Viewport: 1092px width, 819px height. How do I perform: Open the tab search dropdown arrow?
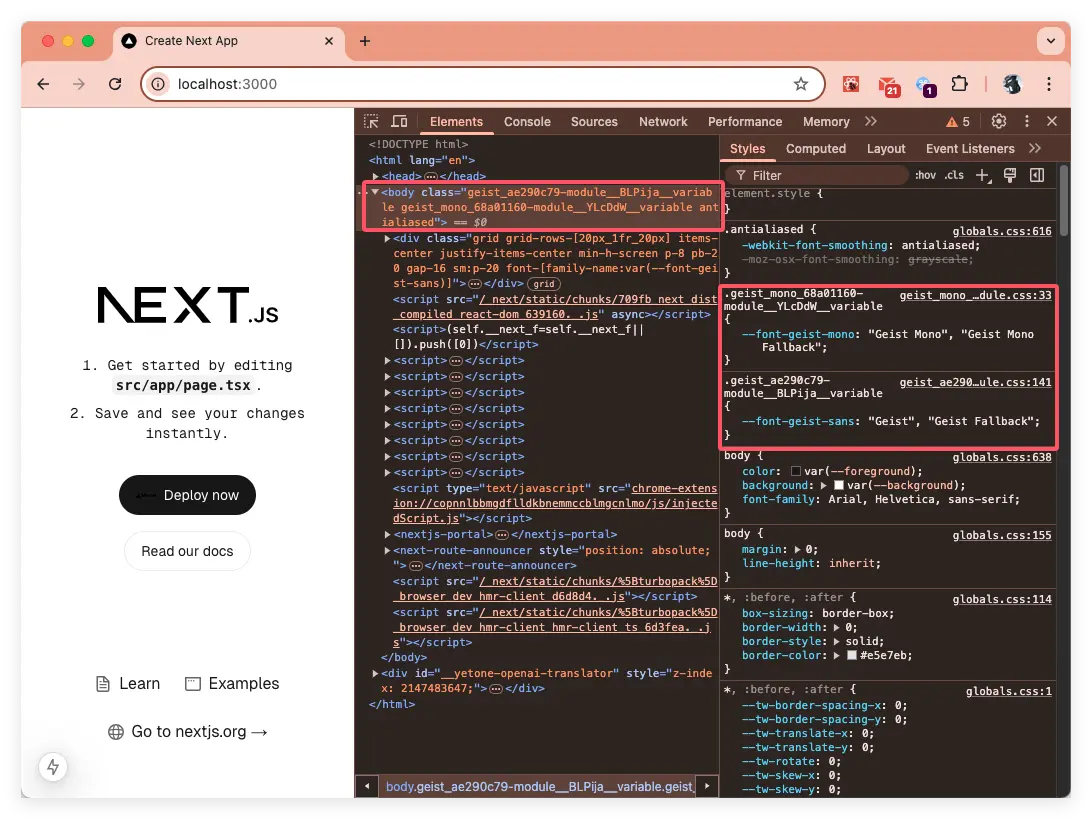1050,41
